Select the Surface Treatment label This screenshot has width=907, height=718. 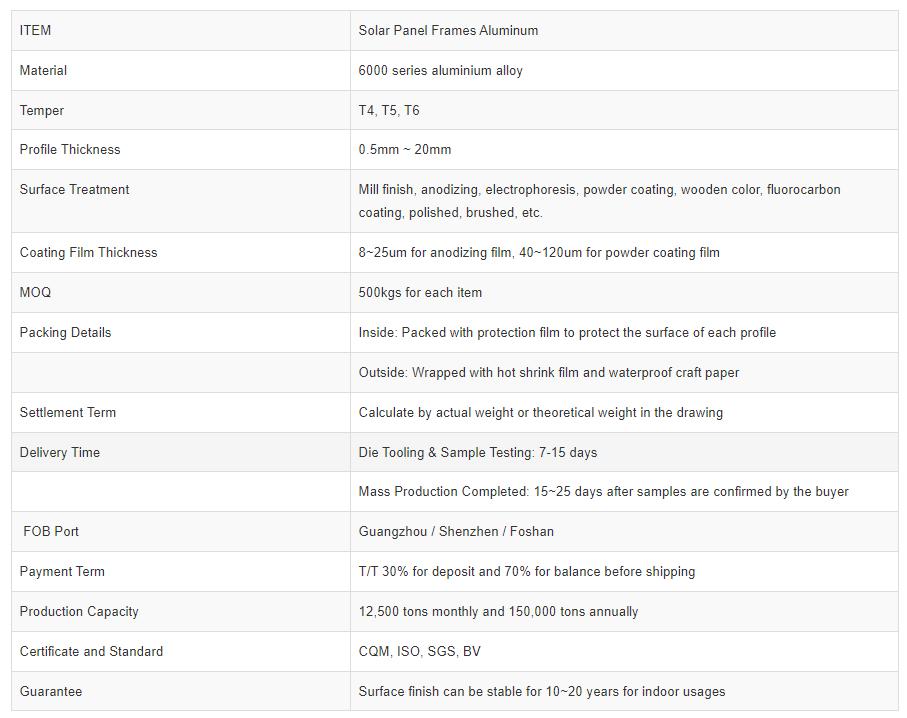(75, 190)
